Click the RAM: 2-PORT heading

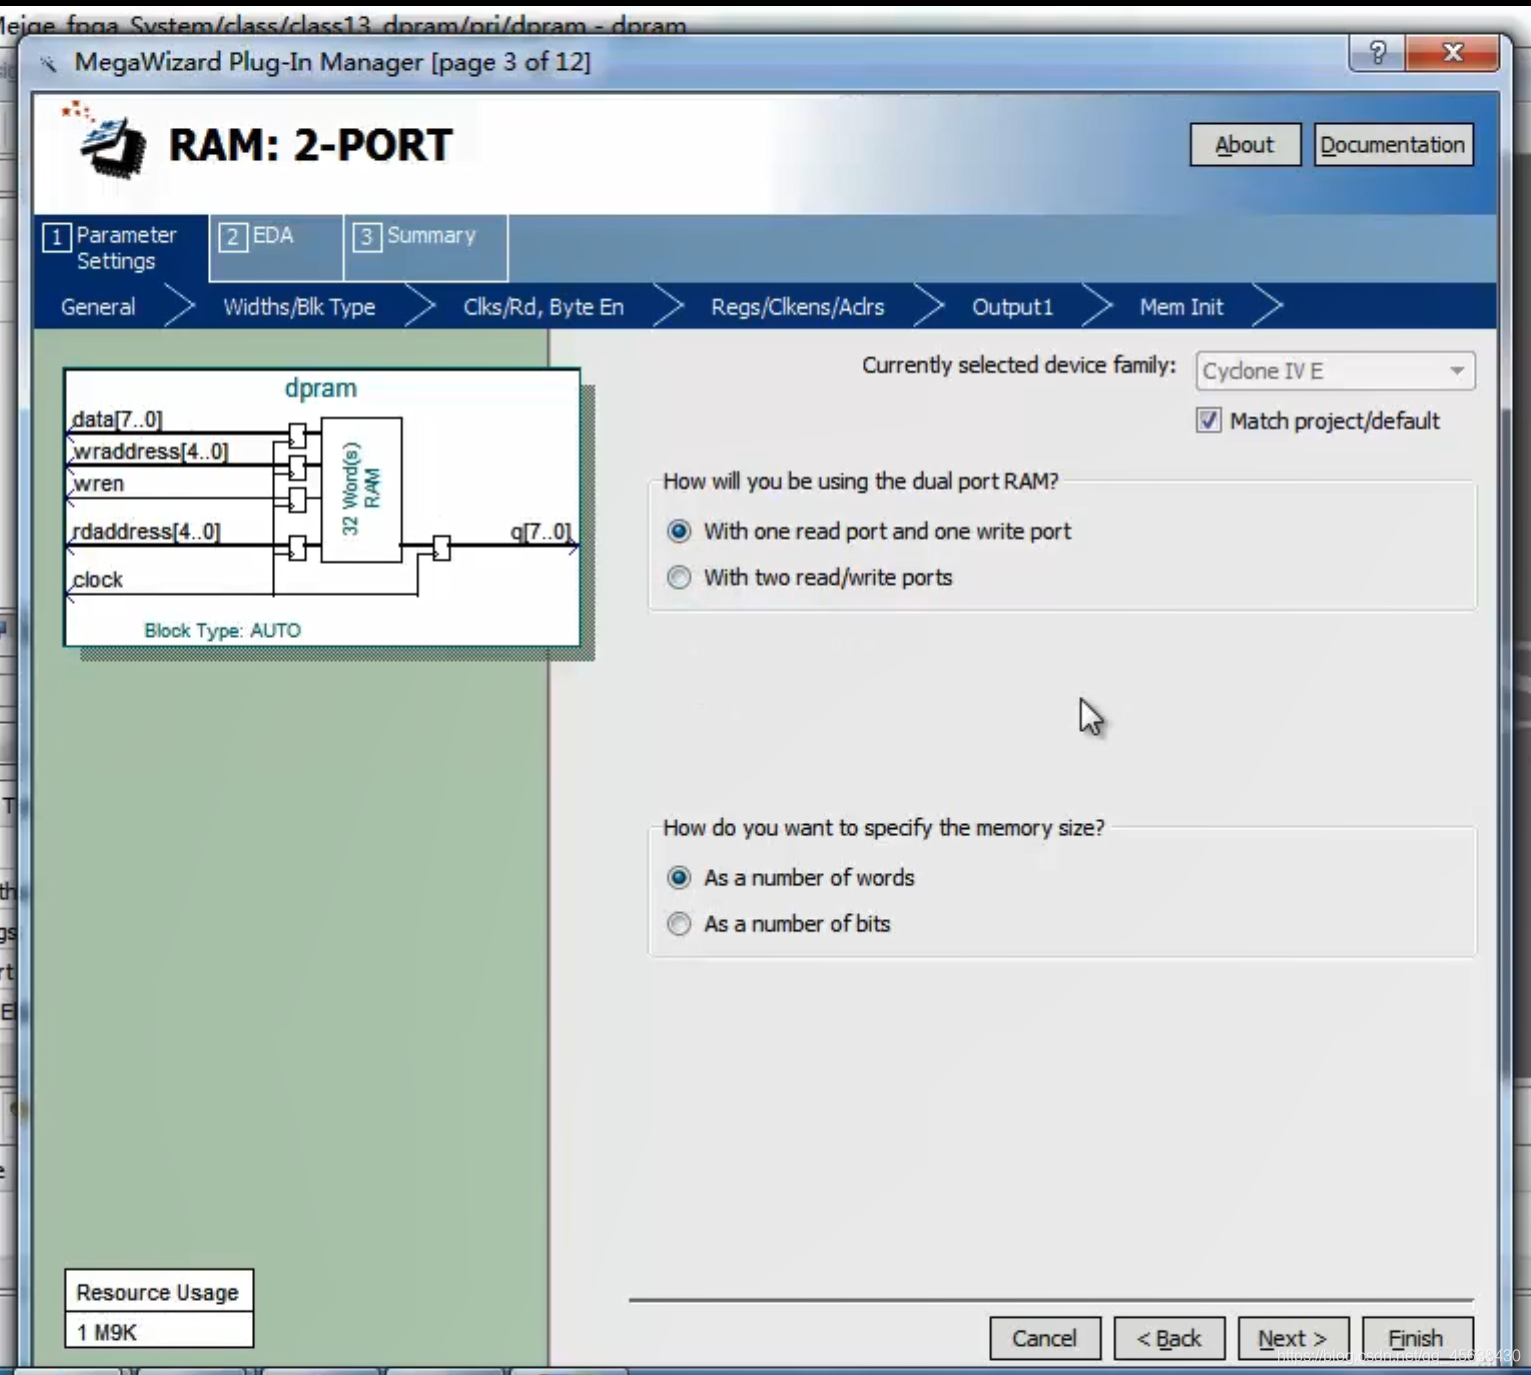(310, 145)
